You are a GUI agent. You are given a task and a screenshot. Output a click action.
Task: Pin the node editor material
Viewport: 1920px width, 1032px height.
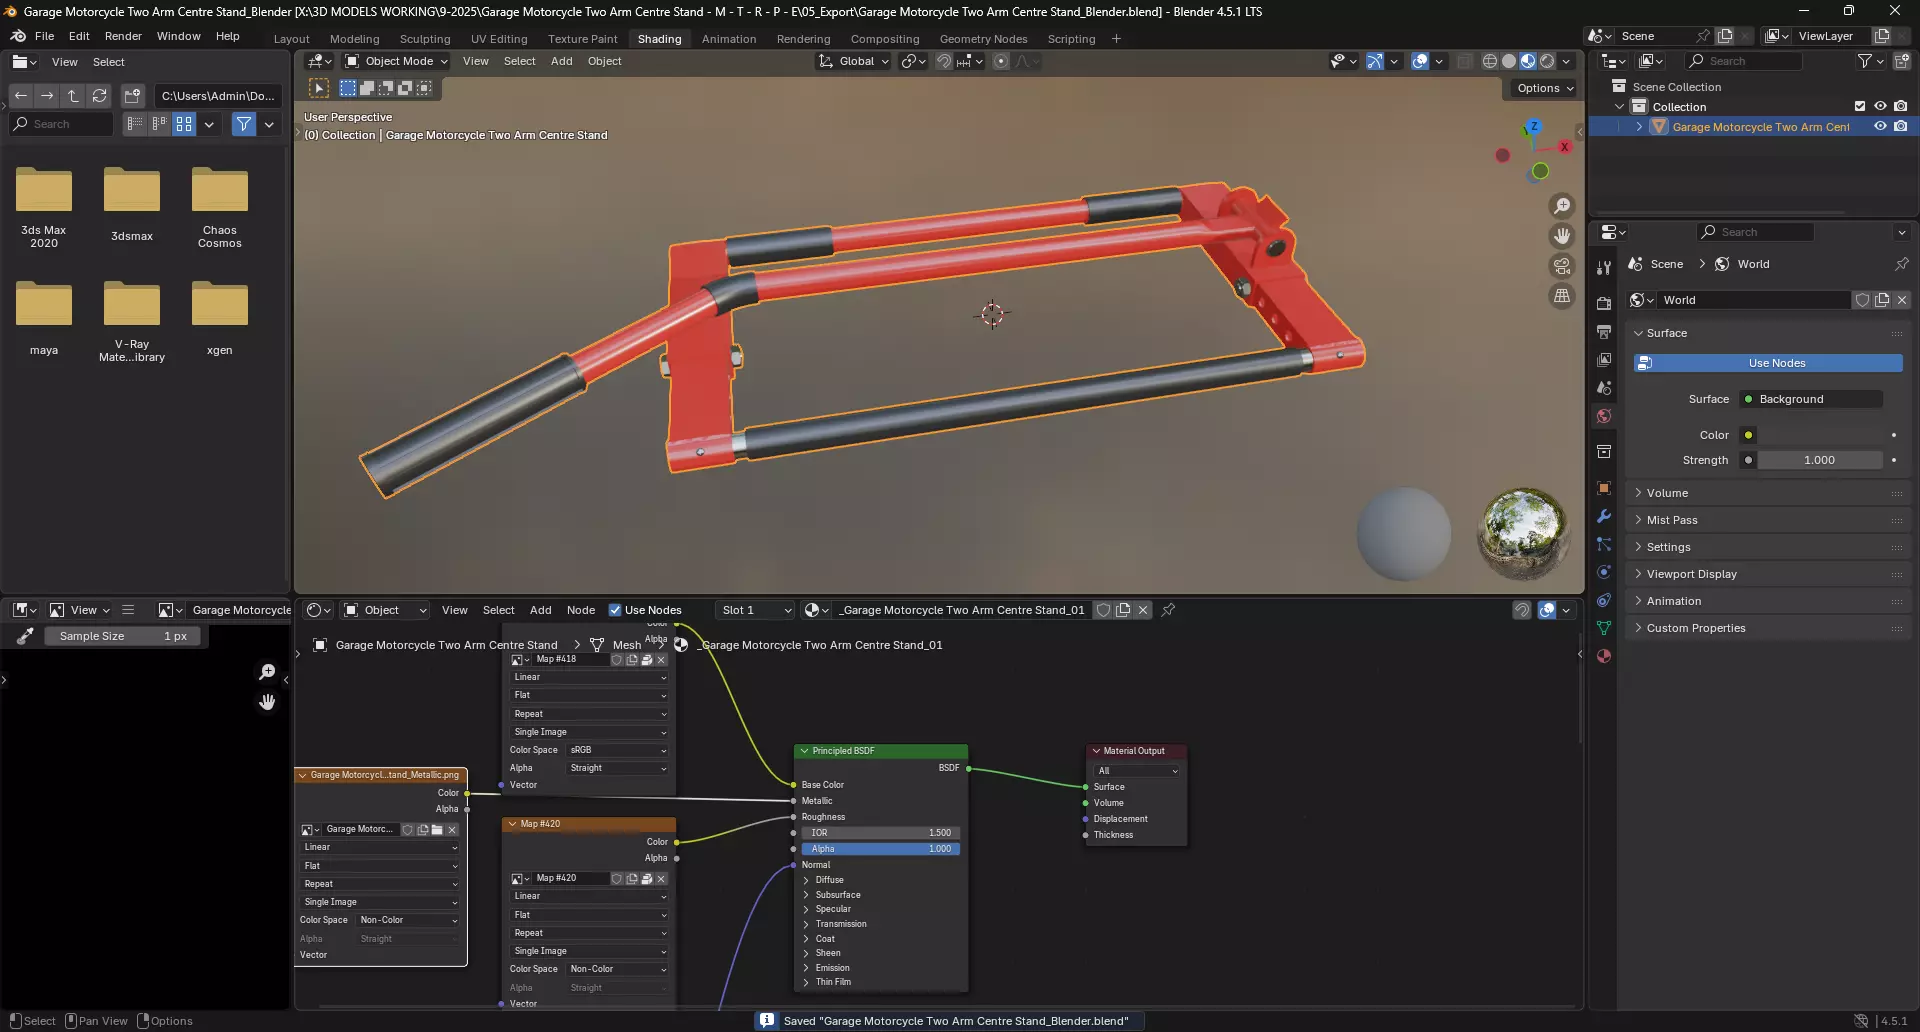[1168, 610]
